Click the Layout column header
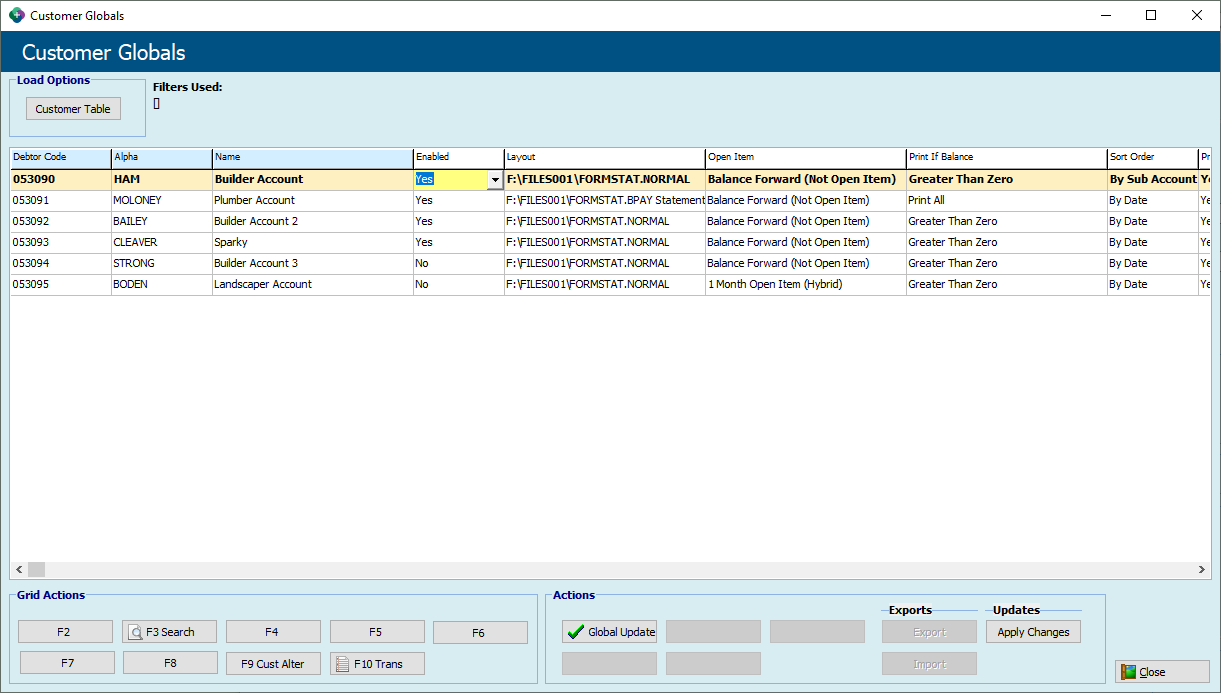 (605, 158)
